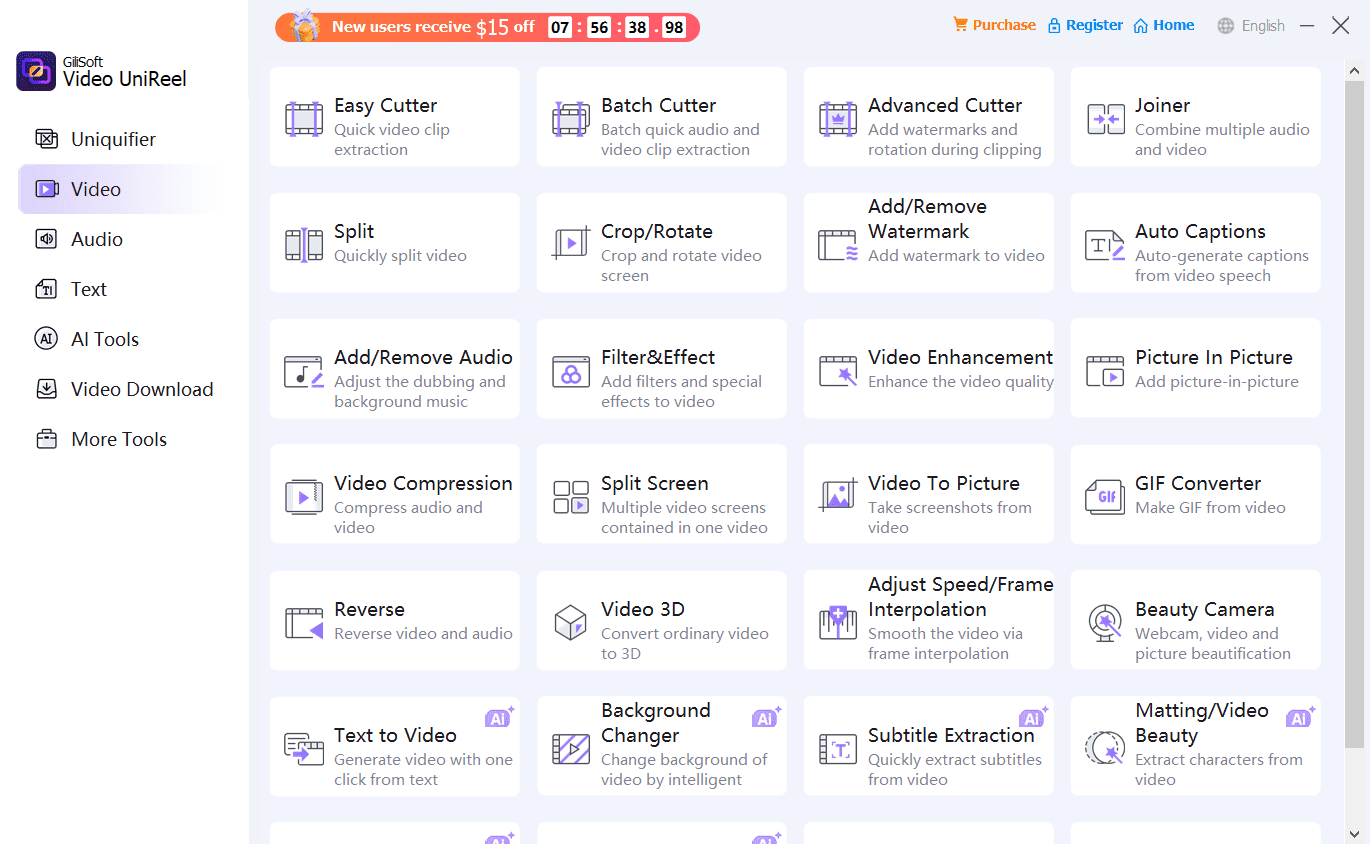This screenshot has width=1370, height=844.
Task: Open the Split Screen grid icon
Action: (571, 497)
